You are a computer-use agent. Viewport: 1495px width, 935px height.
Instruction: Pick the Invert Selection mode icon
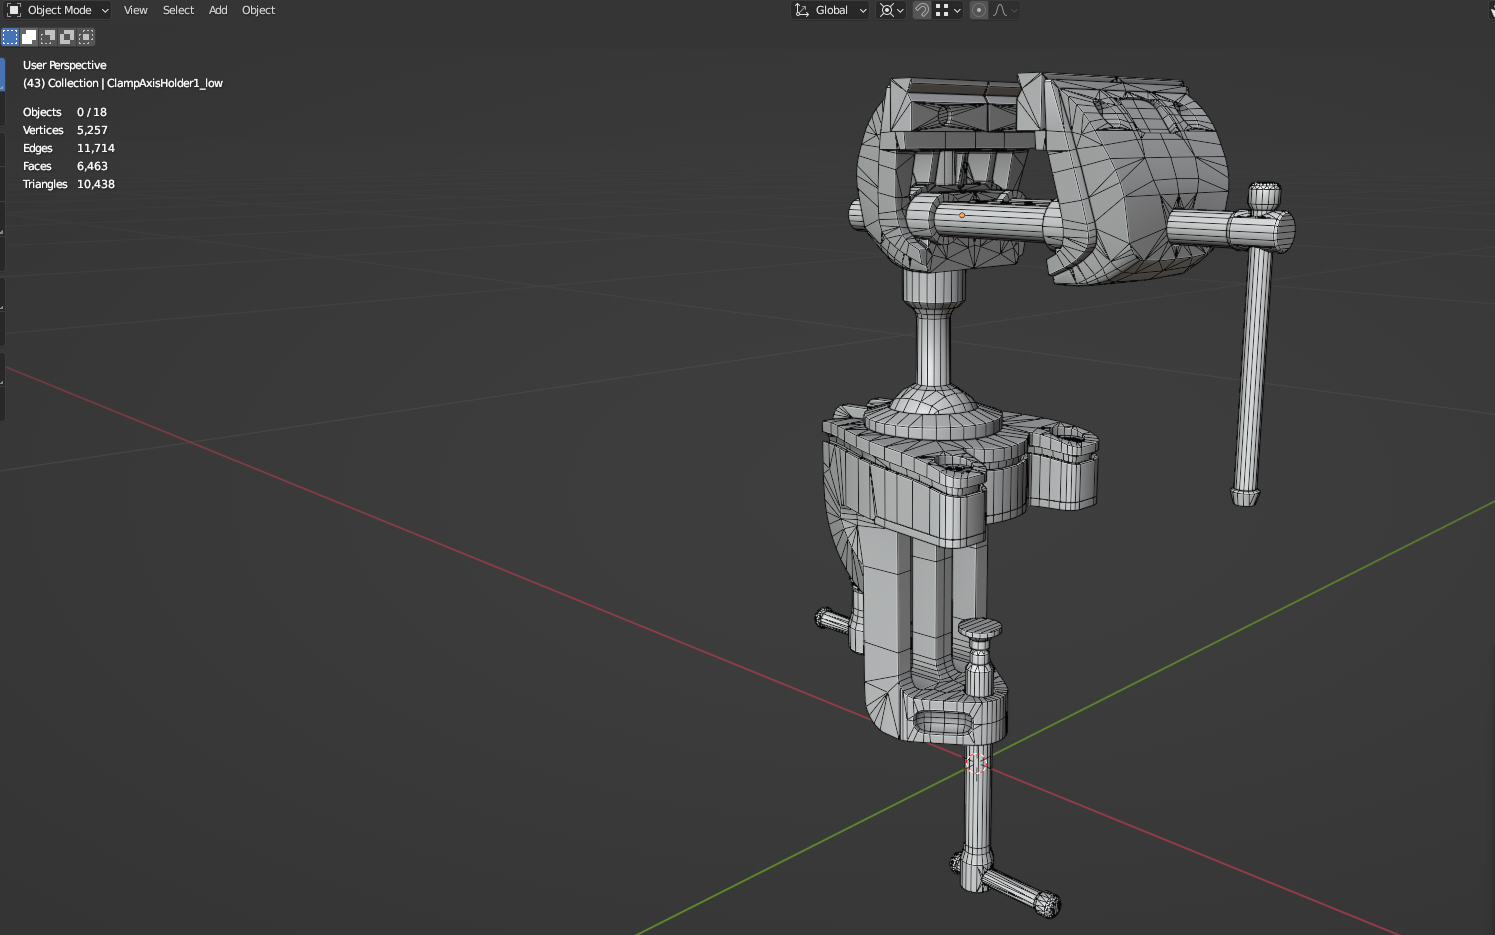[x=67, y=37]
